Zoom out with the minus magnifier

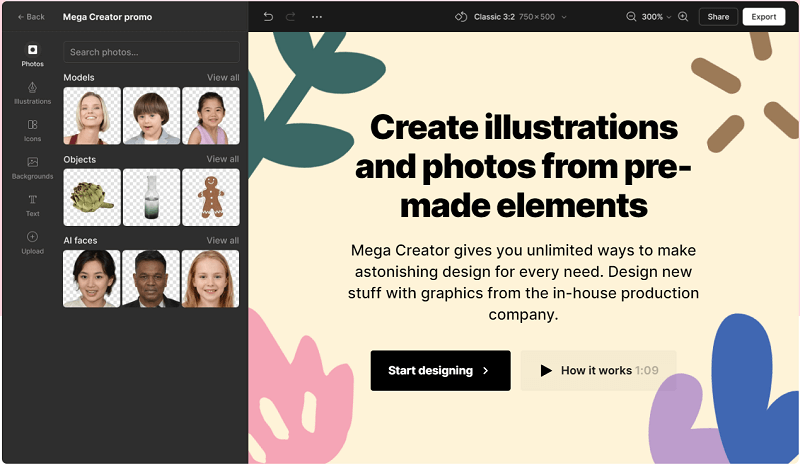click(x=631, y=17)
